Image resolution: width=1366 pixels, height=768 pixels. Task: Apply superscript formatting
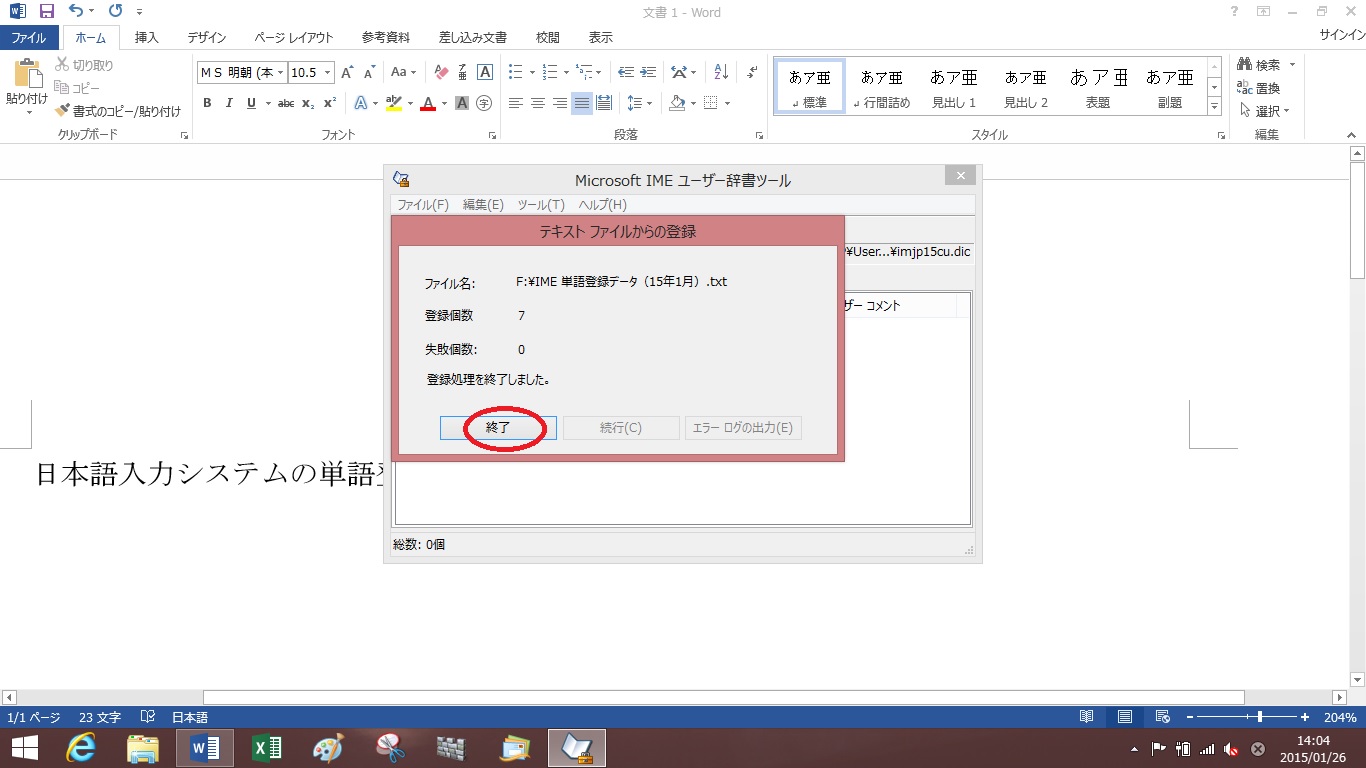[x=330, y=103]
